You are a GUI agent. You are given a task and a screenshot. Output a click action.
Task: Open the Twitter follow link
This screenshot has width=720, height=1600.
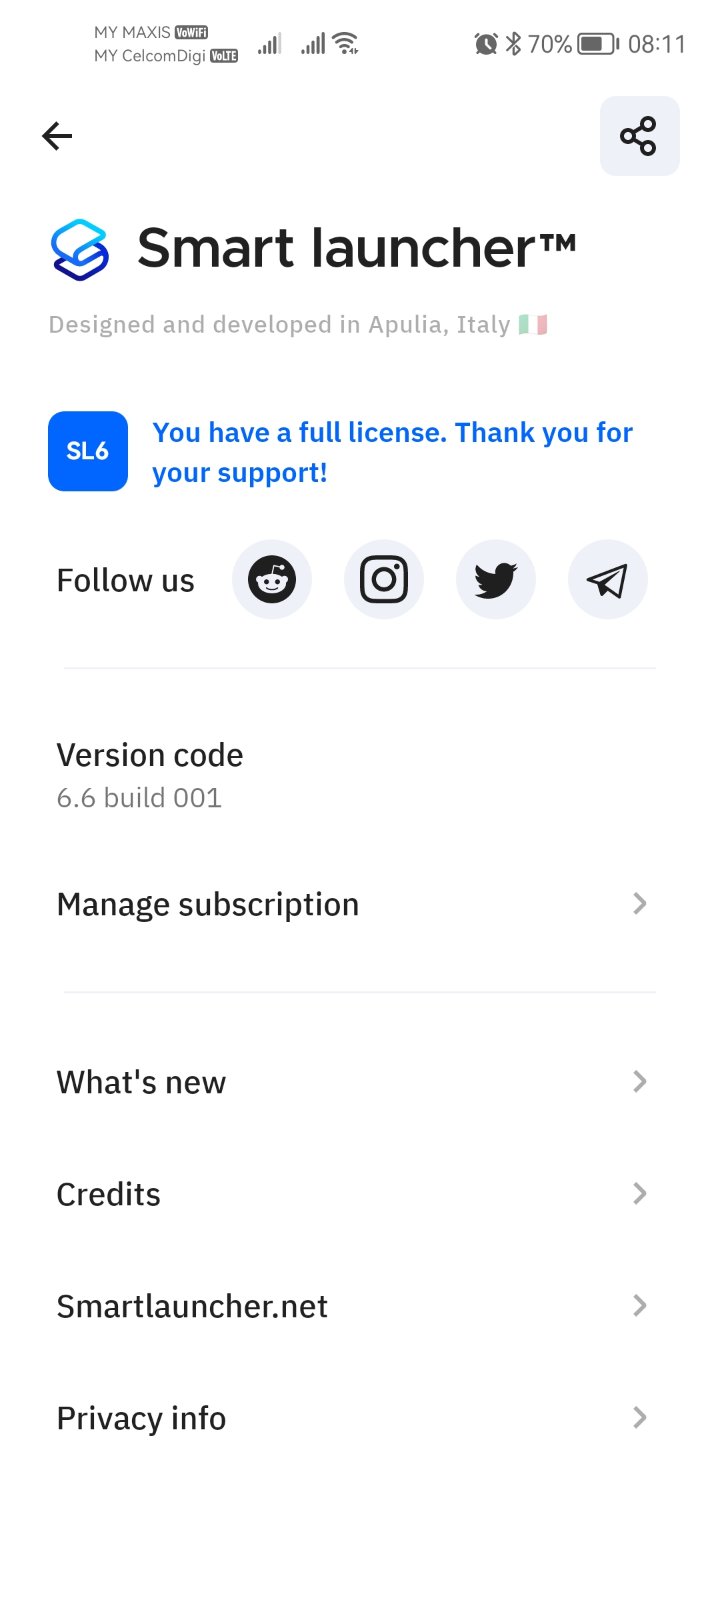tap(496, 580)
